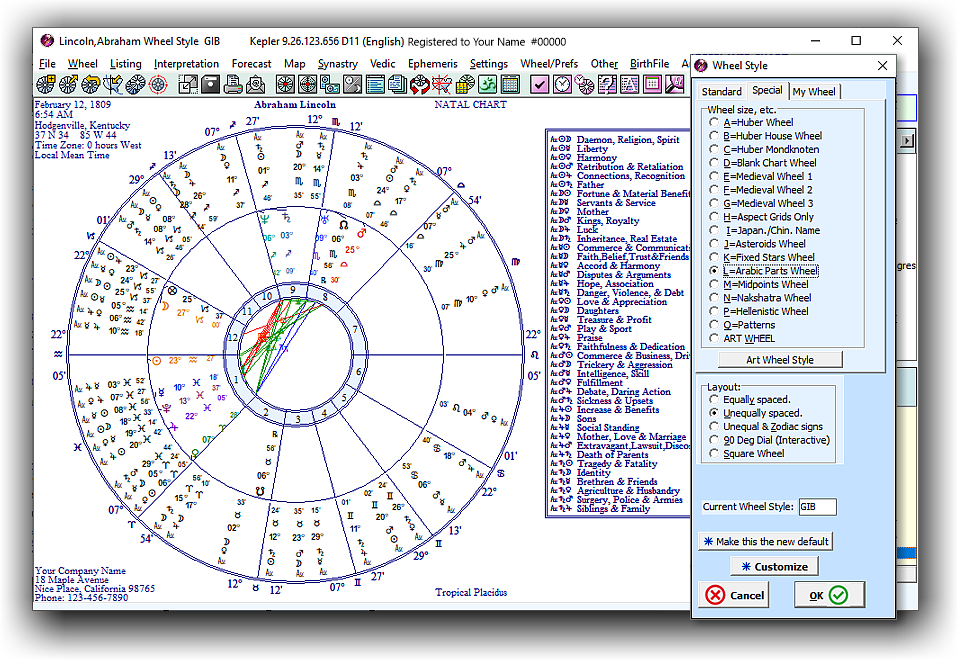Switch to the My Wheel tab
This screenshot has height=660, width=957.
pyautogui.click(x=814, y=92)
